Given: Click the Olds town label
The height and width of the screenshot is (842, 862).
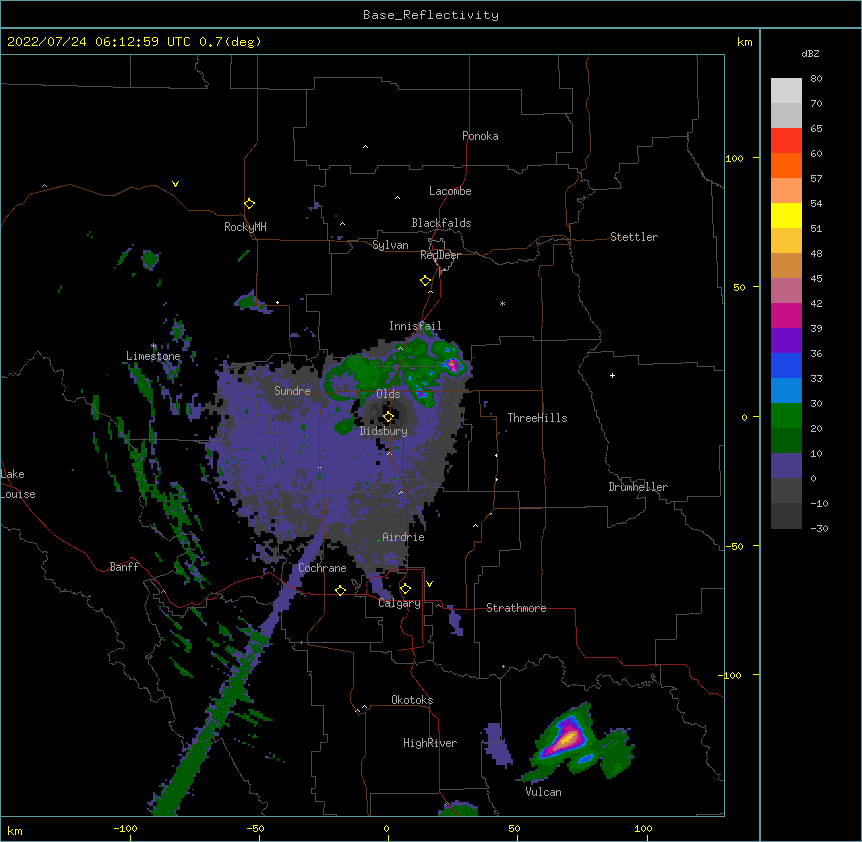Looking at the screenshot, I should [388, 394].
